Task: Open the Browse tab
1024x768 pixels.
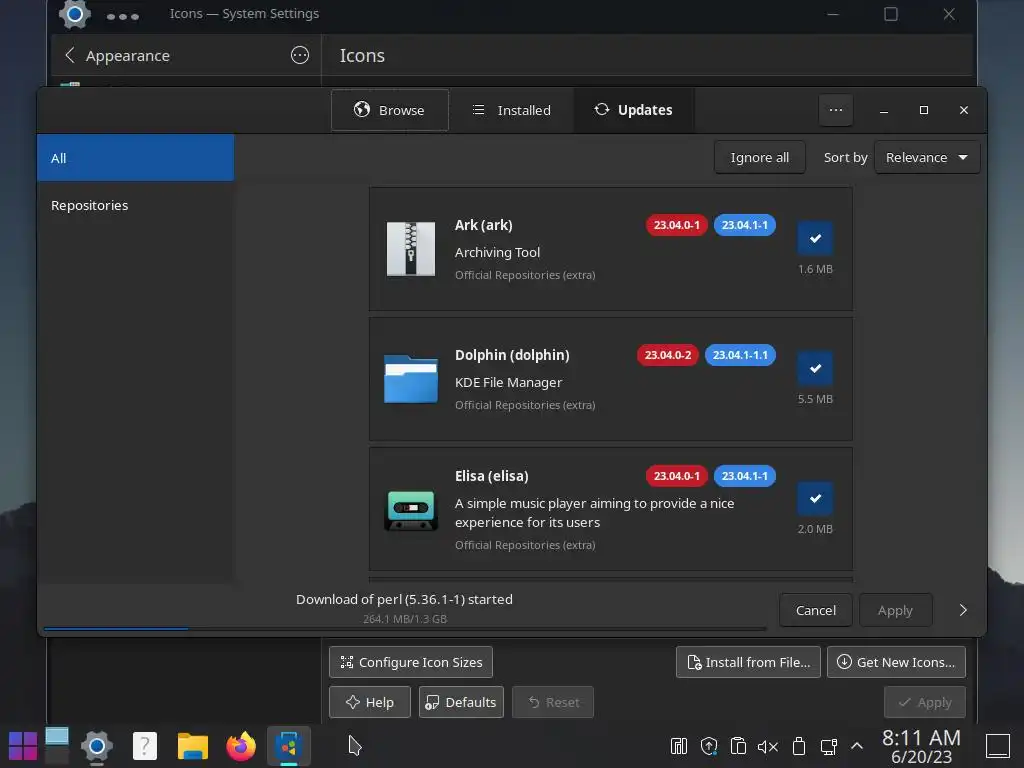Action: (390, 110)
